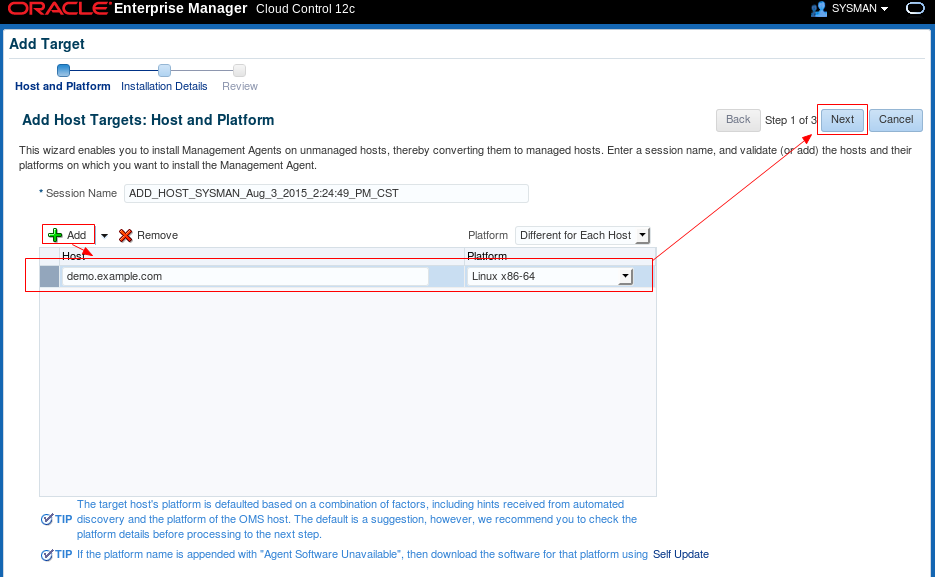Click the Add Target page title

coord(47,44)
